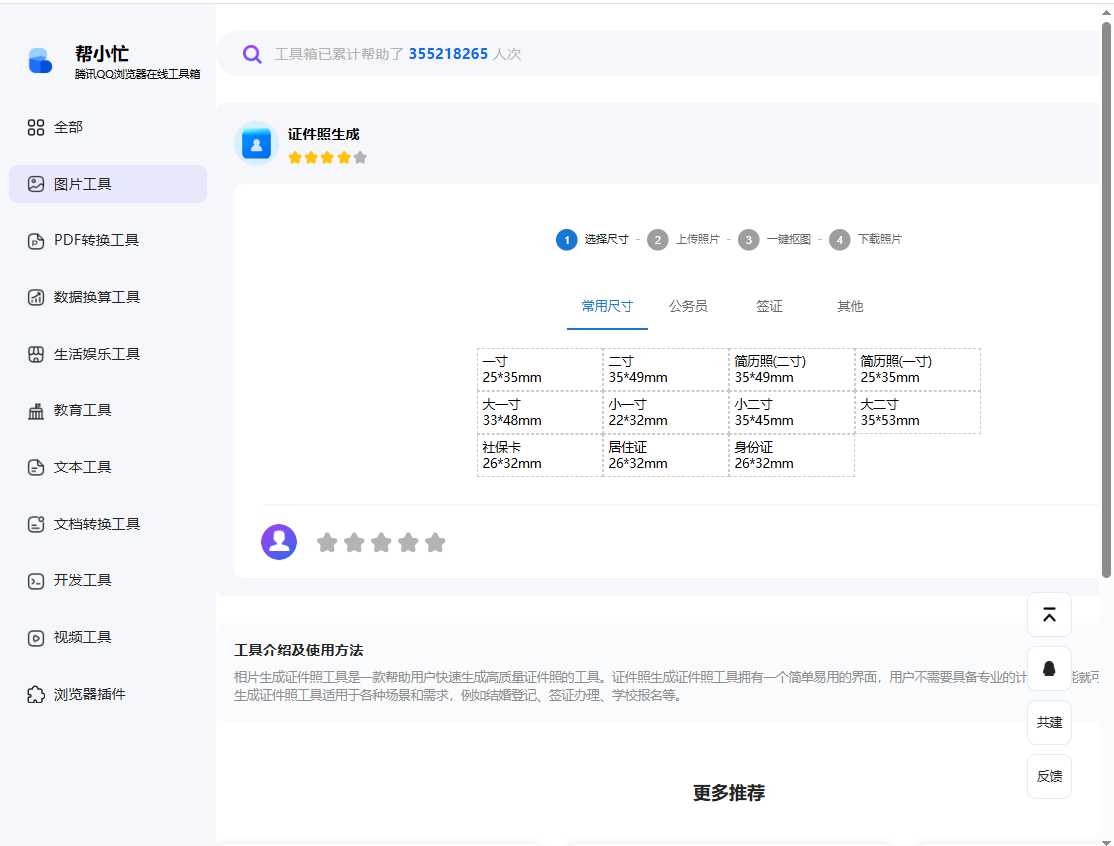Switch to the 公务员 tab
This screenshot has height=846, width=1114.
[688, 306]
